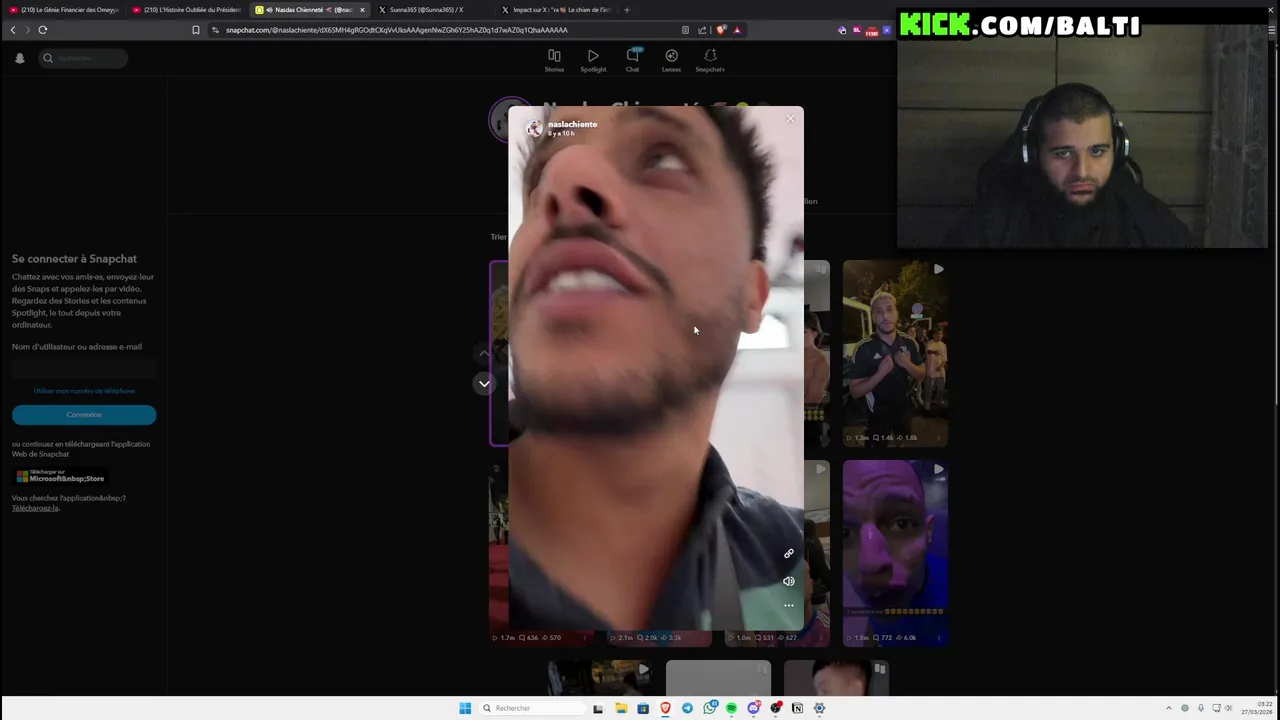The width and height of the screenshot is (1280, 720).
Task: Open Telegram from taskbar
Action: point(687,708)
